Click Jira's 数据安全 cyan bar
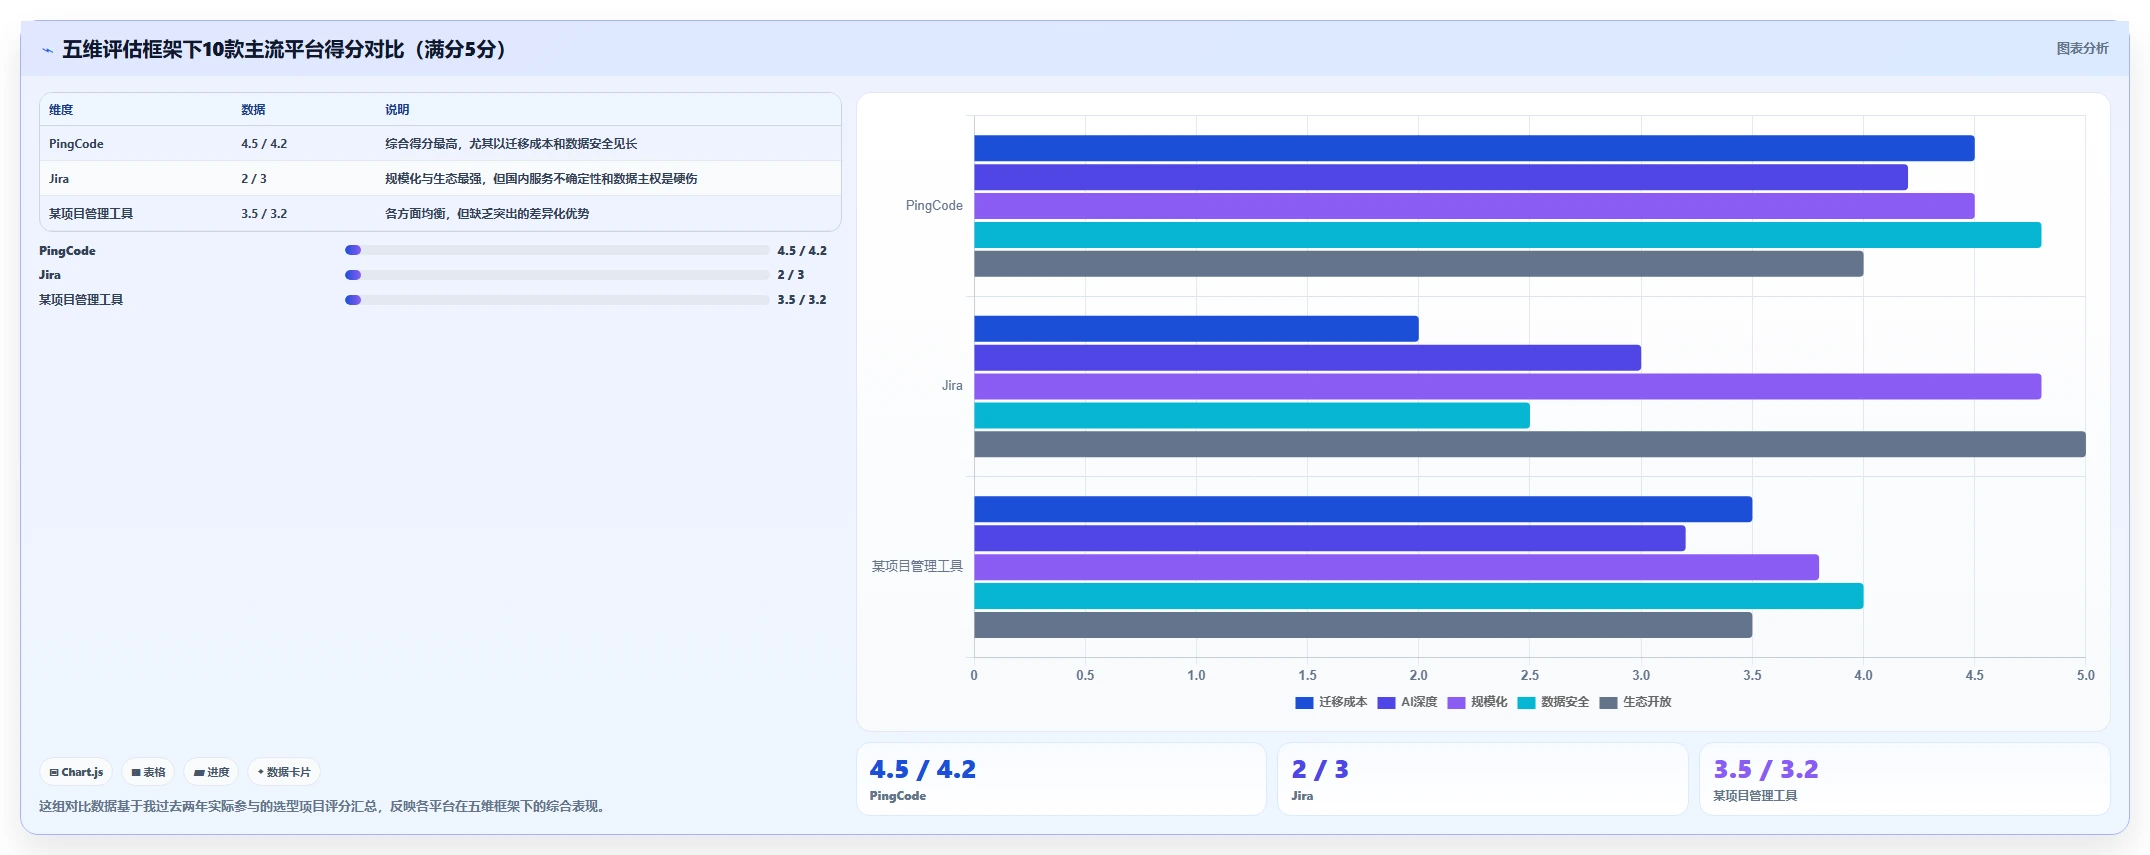Image resolution: width=2150 pixels, height=855 pixels. click(x=1252, y=415)
